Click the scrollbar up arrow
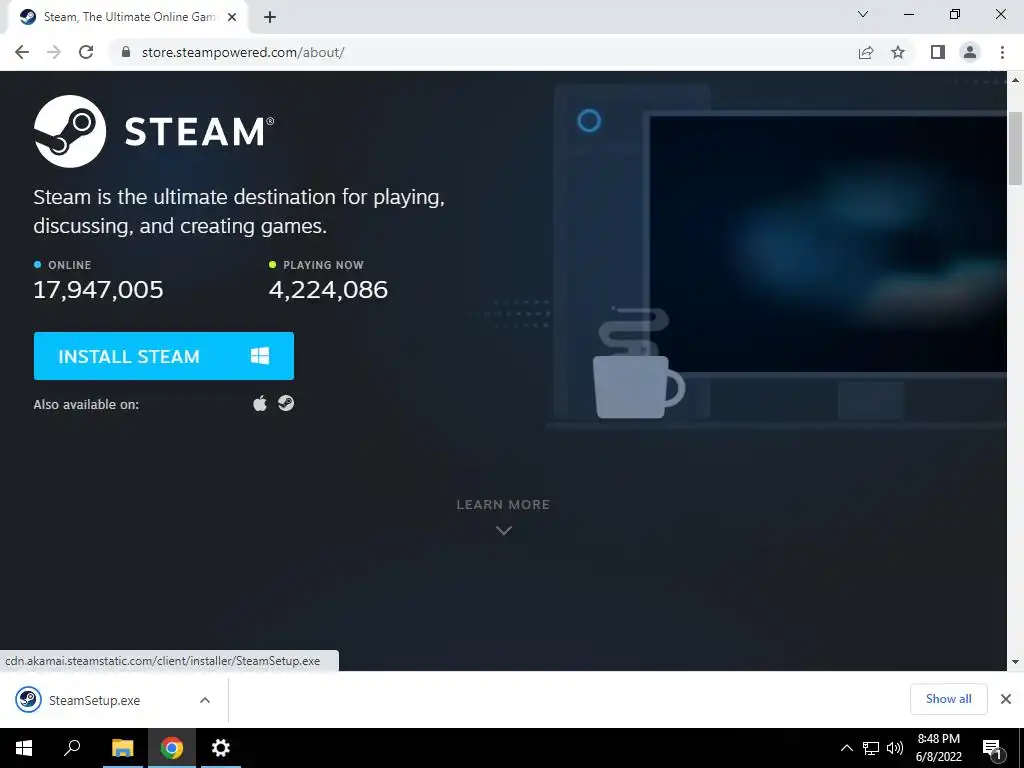Image resolution: width=1024 pixels, height=768 pixels. [1015, 80]
